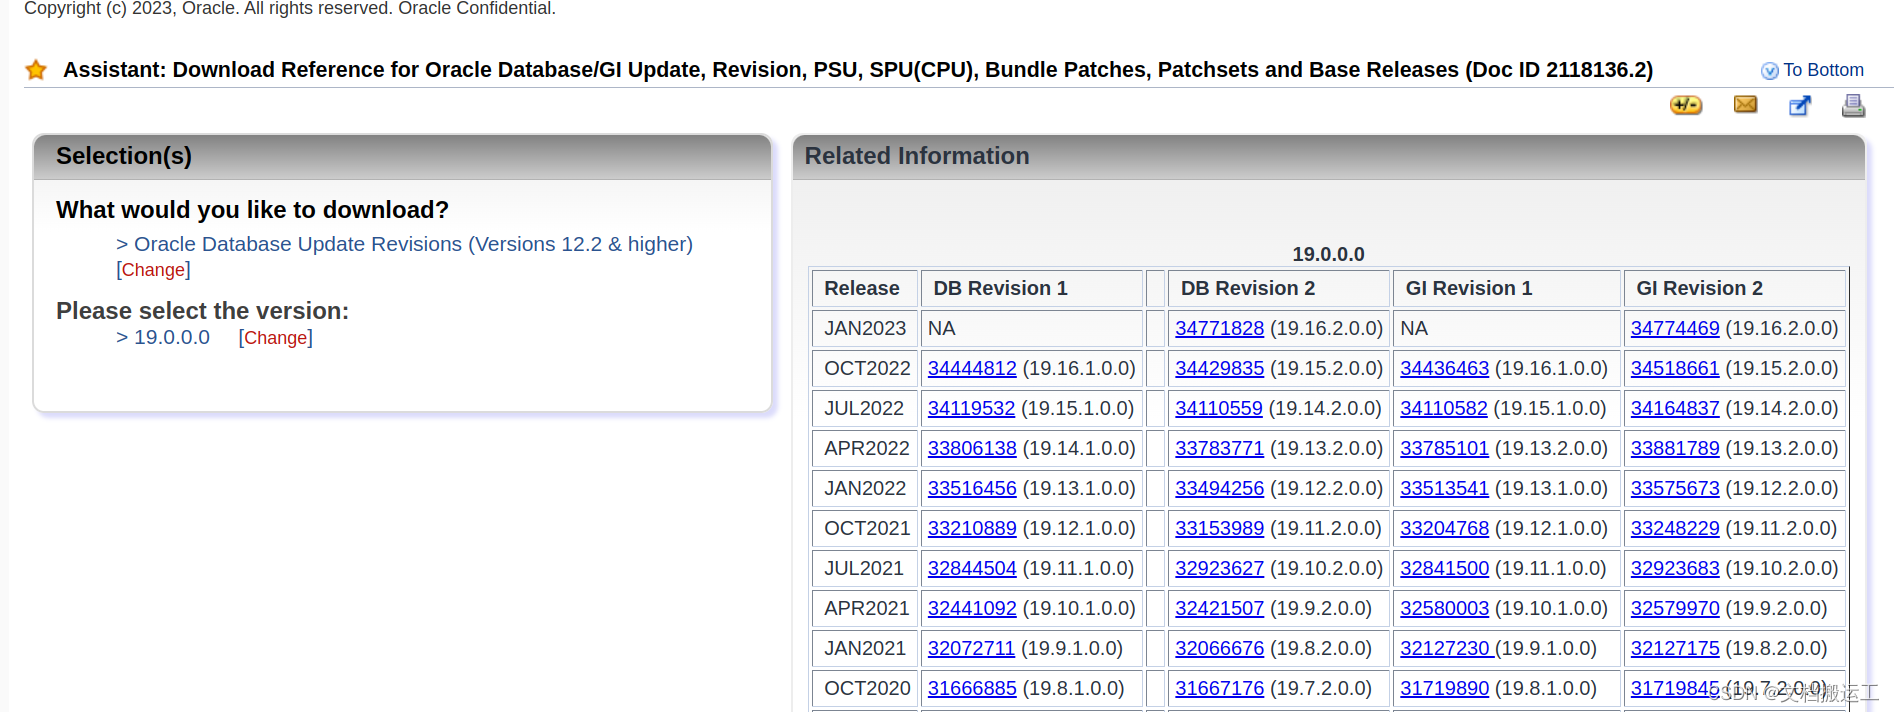Open patch 34110582 link
1894x712 pixels.
coord(1443,408)
